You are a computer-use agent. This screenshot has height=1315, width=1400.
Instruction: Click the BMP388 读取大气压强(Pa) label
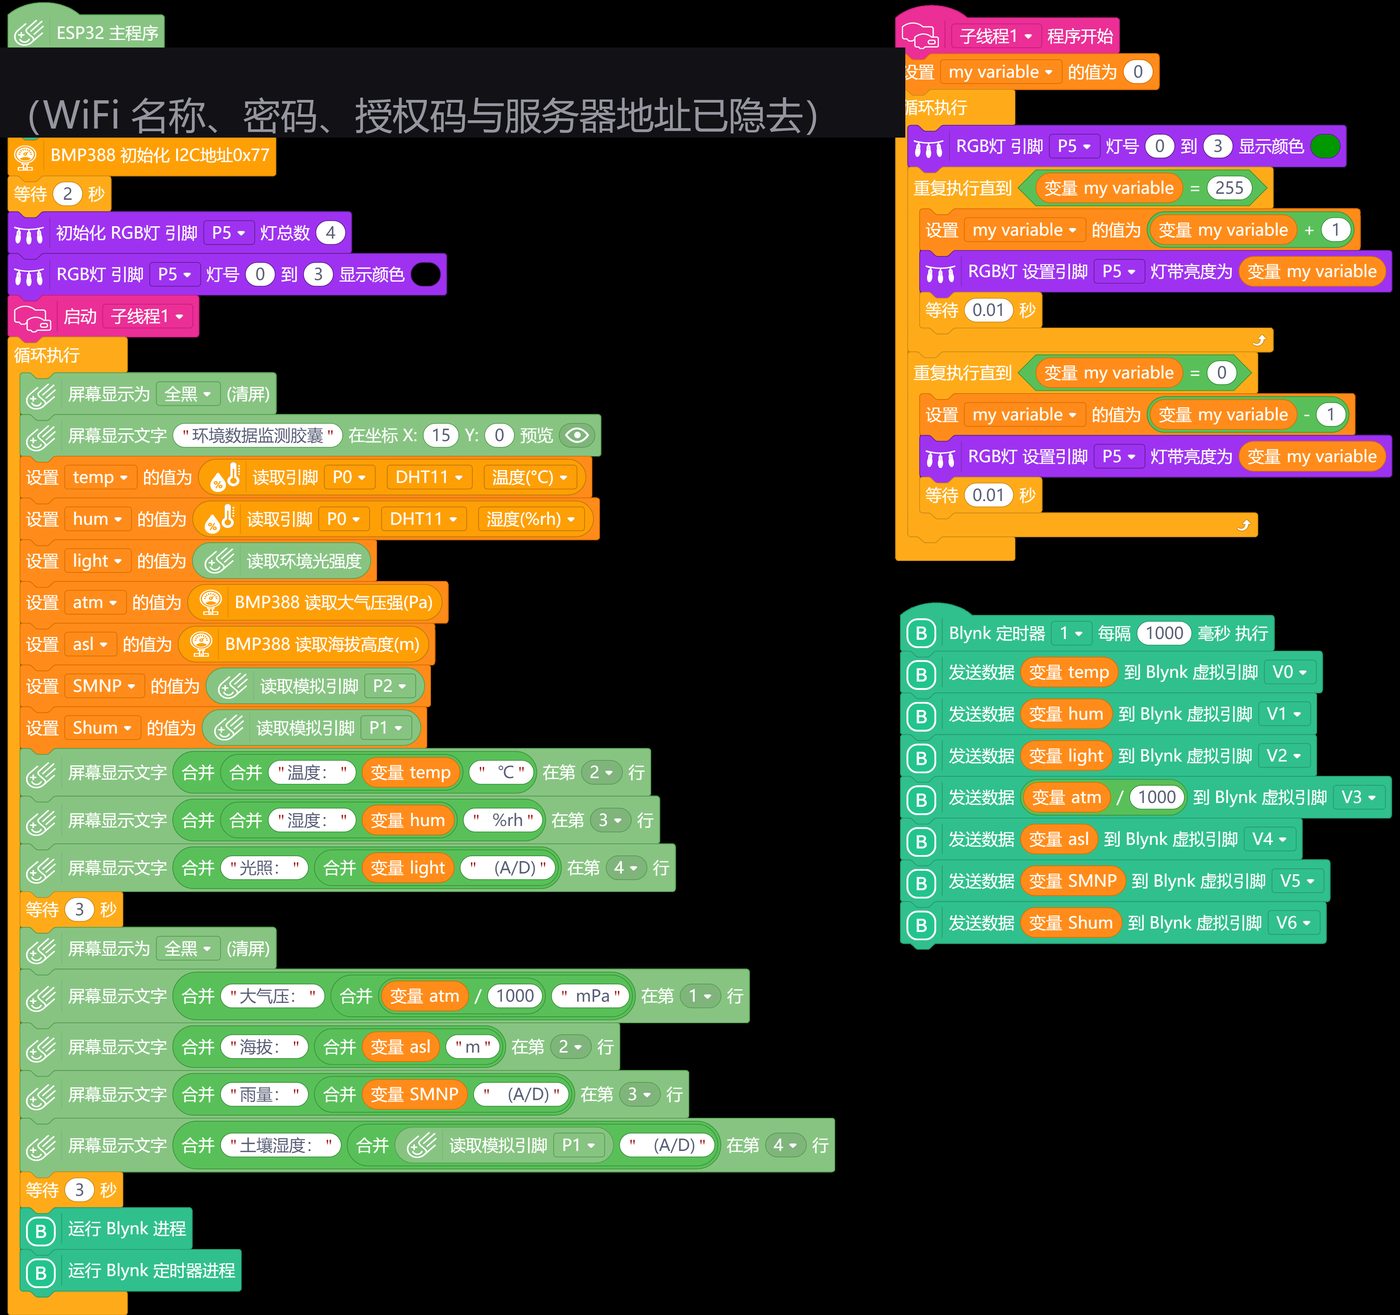[334, 603]
